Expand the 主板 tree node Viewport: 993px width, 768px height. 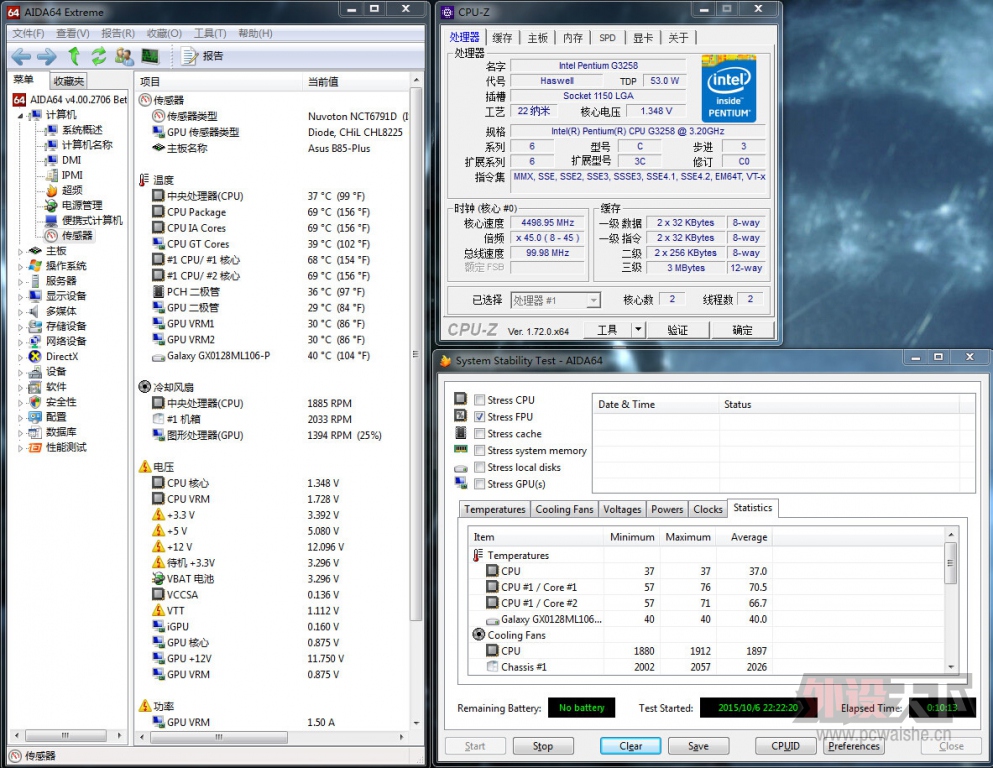[x=20, y=251]
